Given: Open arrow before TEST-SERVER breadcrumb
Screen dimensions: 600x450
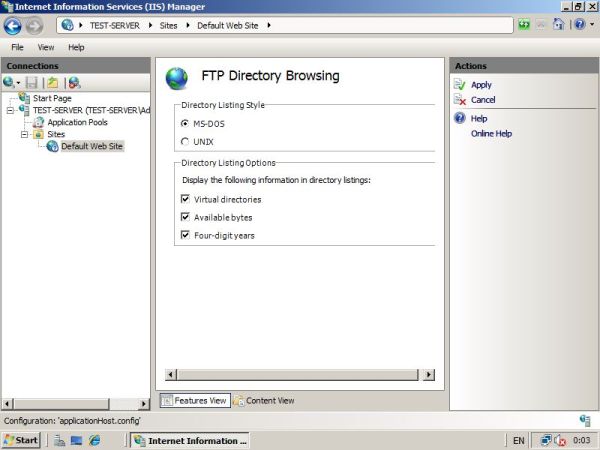Looking at the screenshot, I should click(81, 25).
